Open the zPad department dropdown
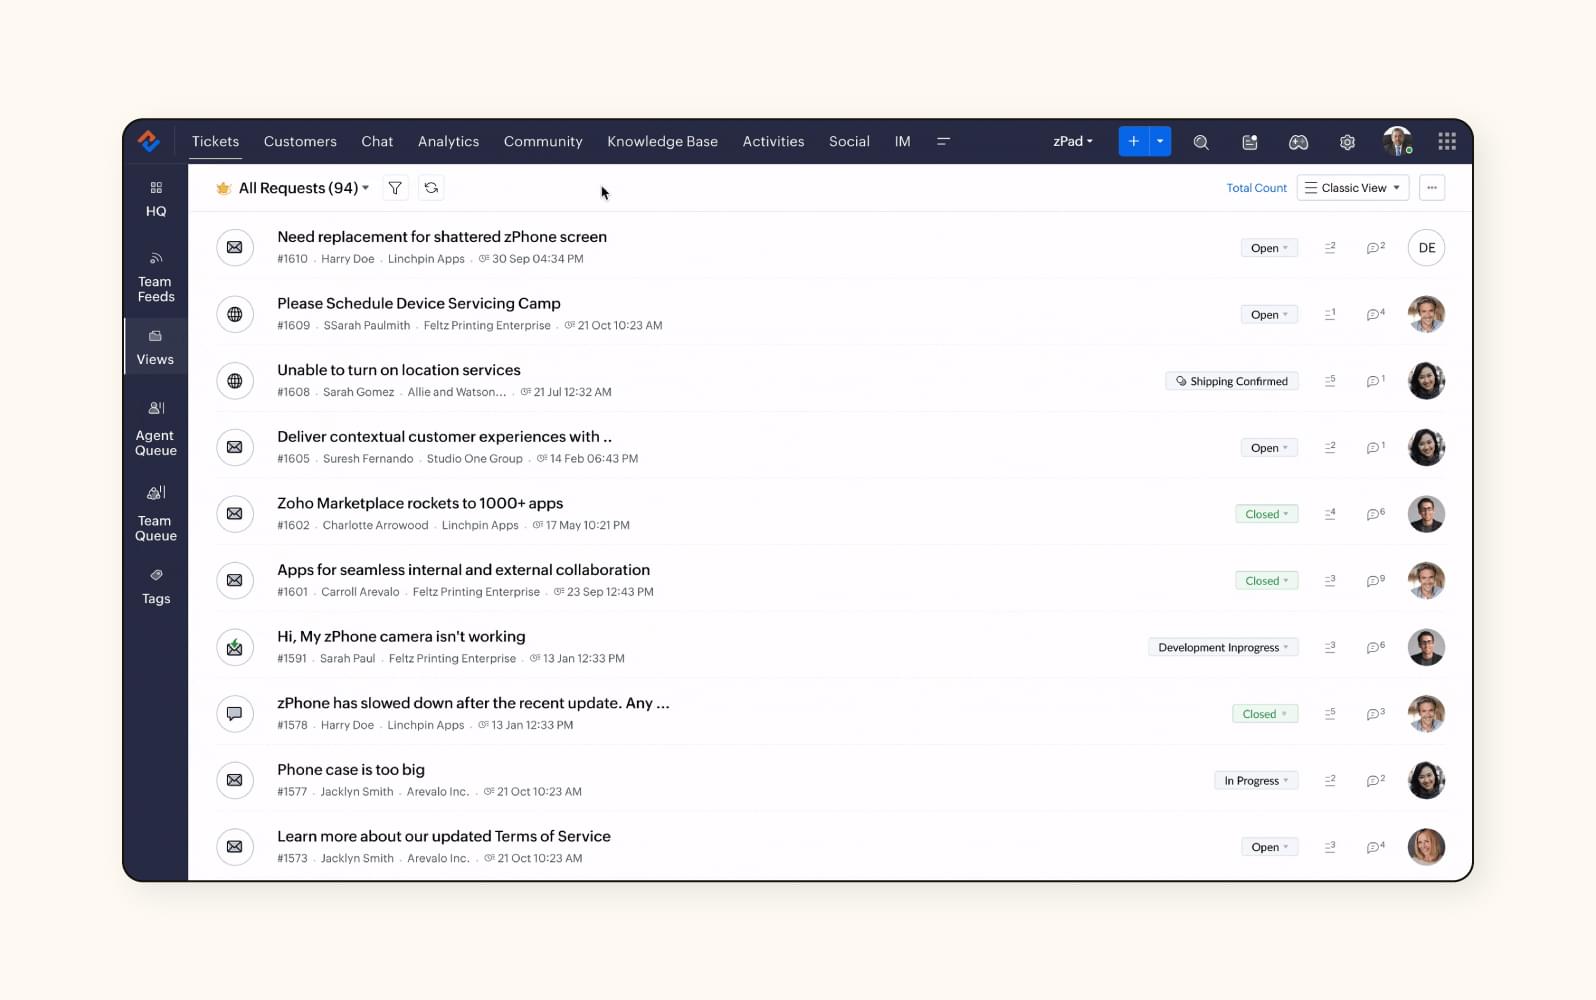Viewport: 1596px width, 1000px height. [x=1072, y=142]
